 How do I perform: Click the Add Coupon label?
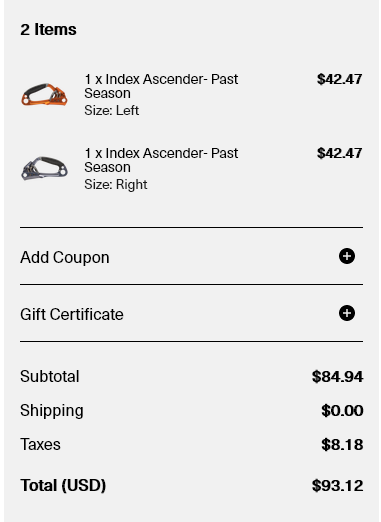click(65, 258)
